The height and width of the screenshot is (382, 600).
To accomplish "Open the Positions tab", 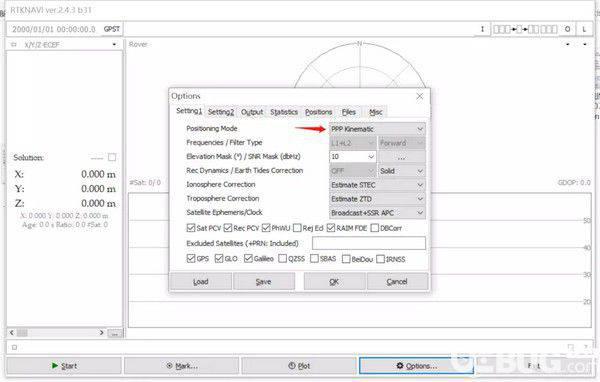I will pos(318,112).
